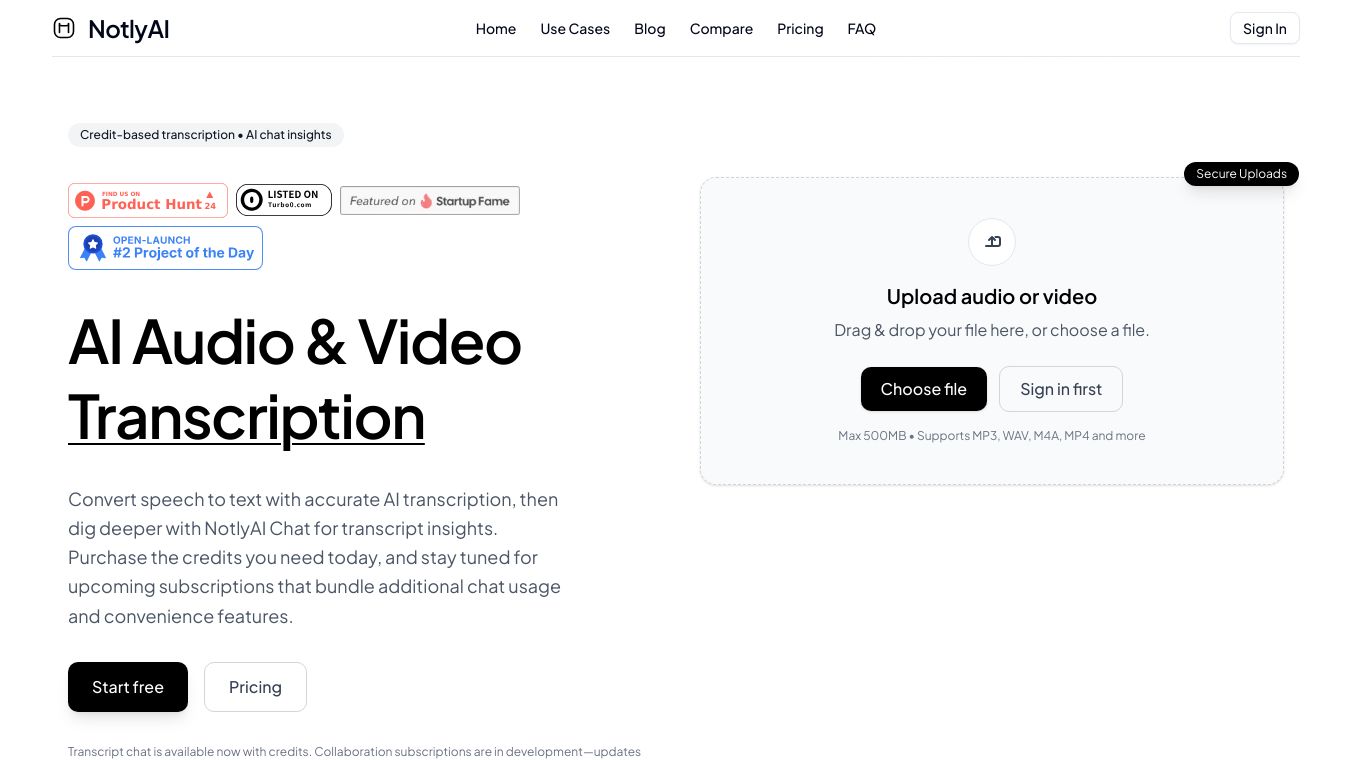
Task: Click the Sign In button
Action: (1265, 29)
